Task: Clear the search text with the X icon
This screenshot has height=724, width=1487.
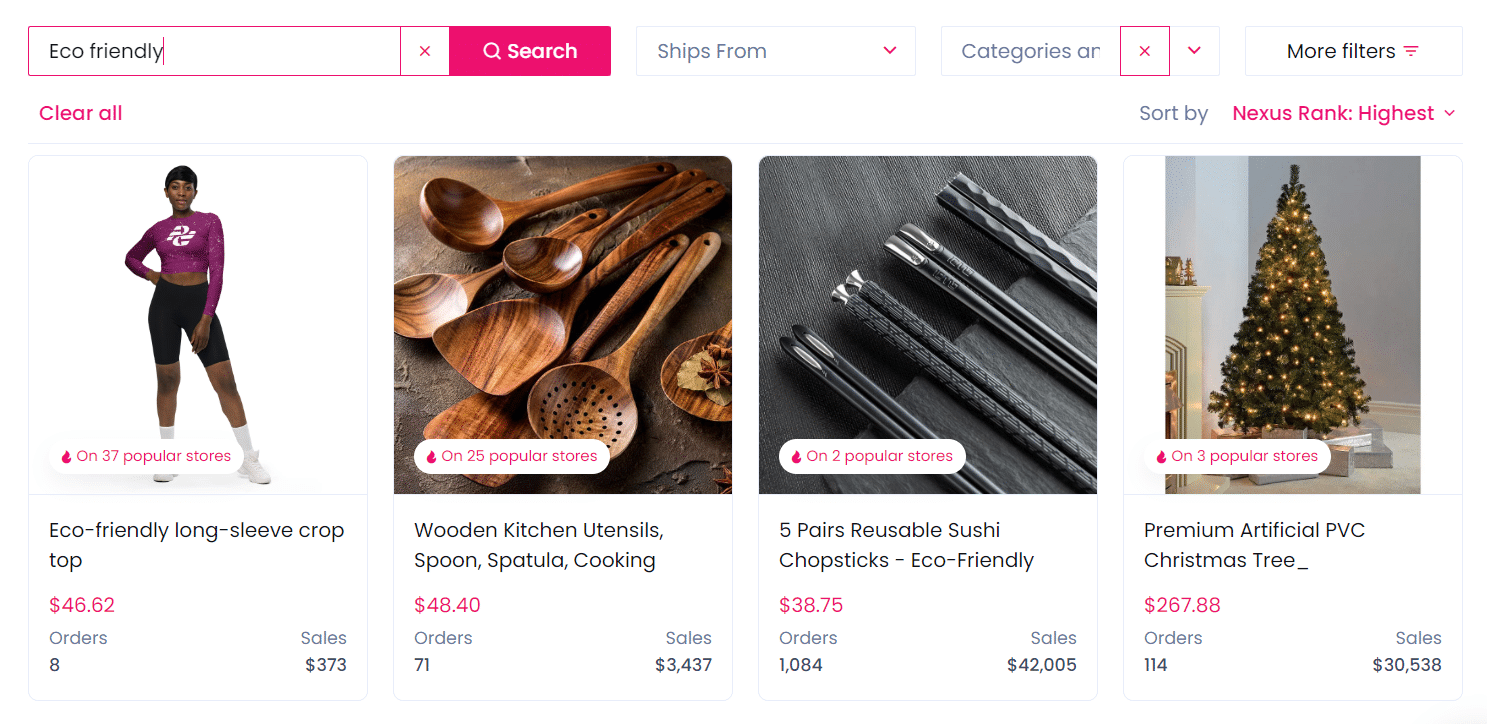Action: point(425,51)
